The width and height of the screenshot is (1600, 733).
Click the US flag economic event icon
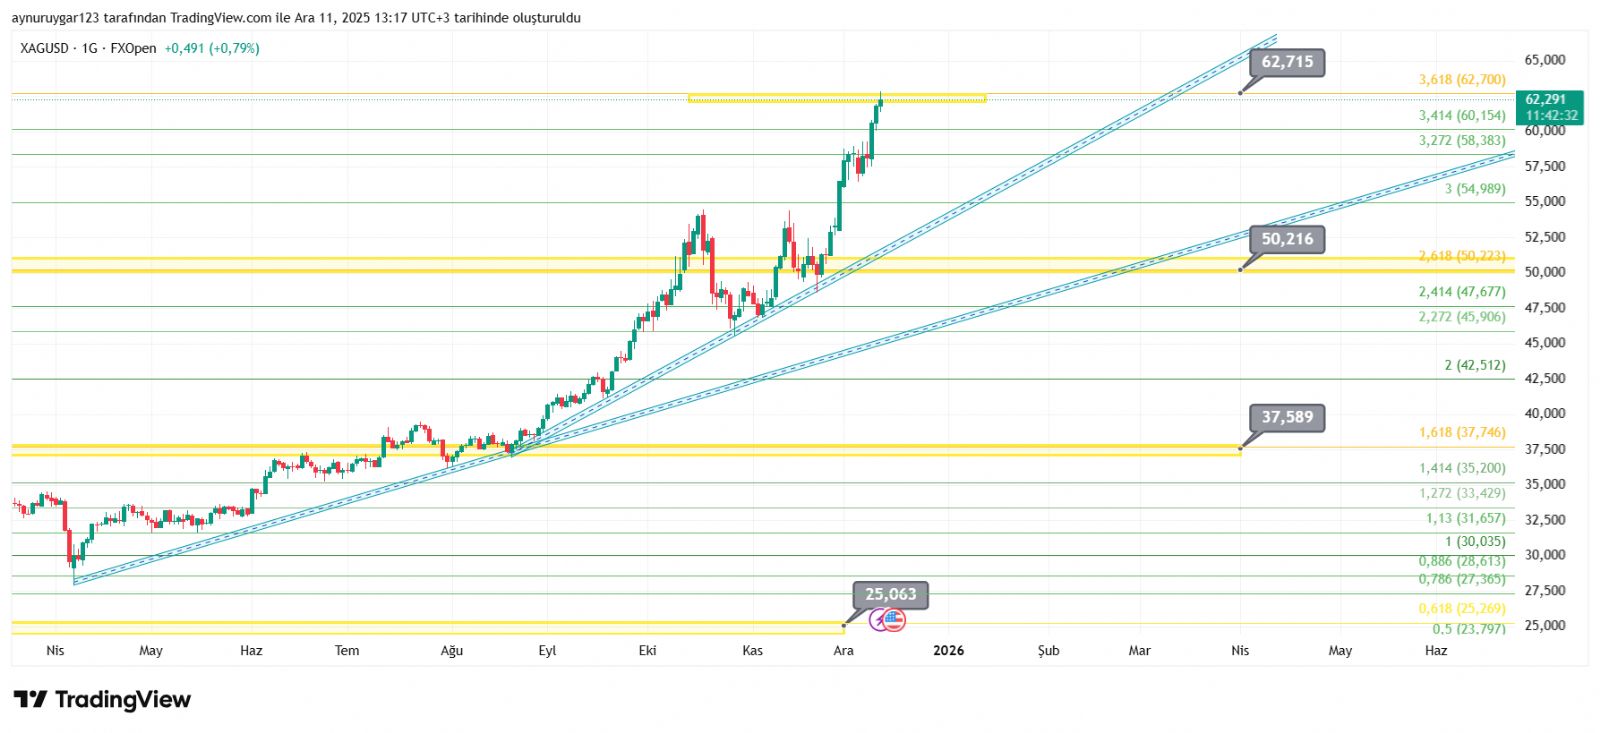click(x=894, y=621)
